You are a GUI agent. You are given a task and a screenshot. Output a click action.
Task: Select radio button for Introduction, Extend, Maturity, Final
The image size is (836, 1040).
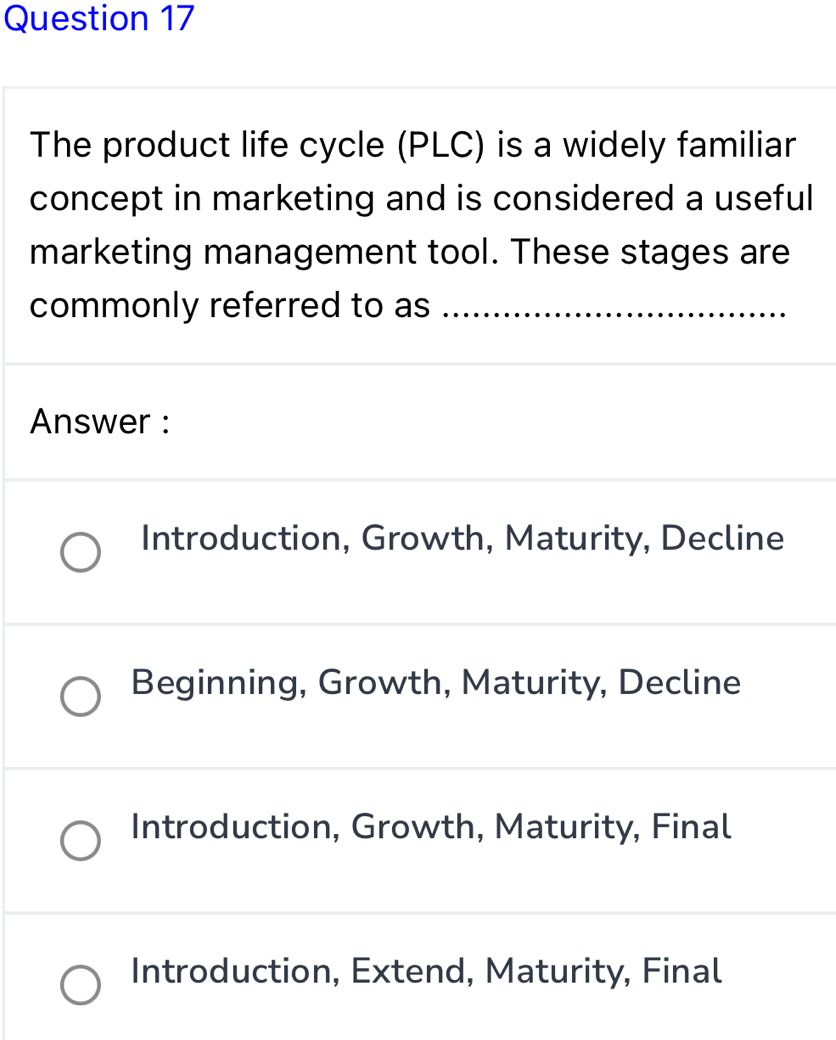(x=80, y=985)
